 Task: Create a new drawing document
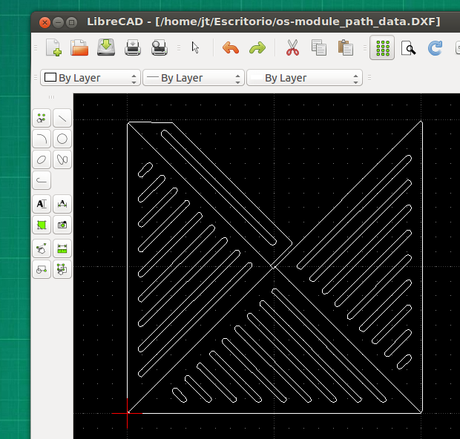click(54, 47)
